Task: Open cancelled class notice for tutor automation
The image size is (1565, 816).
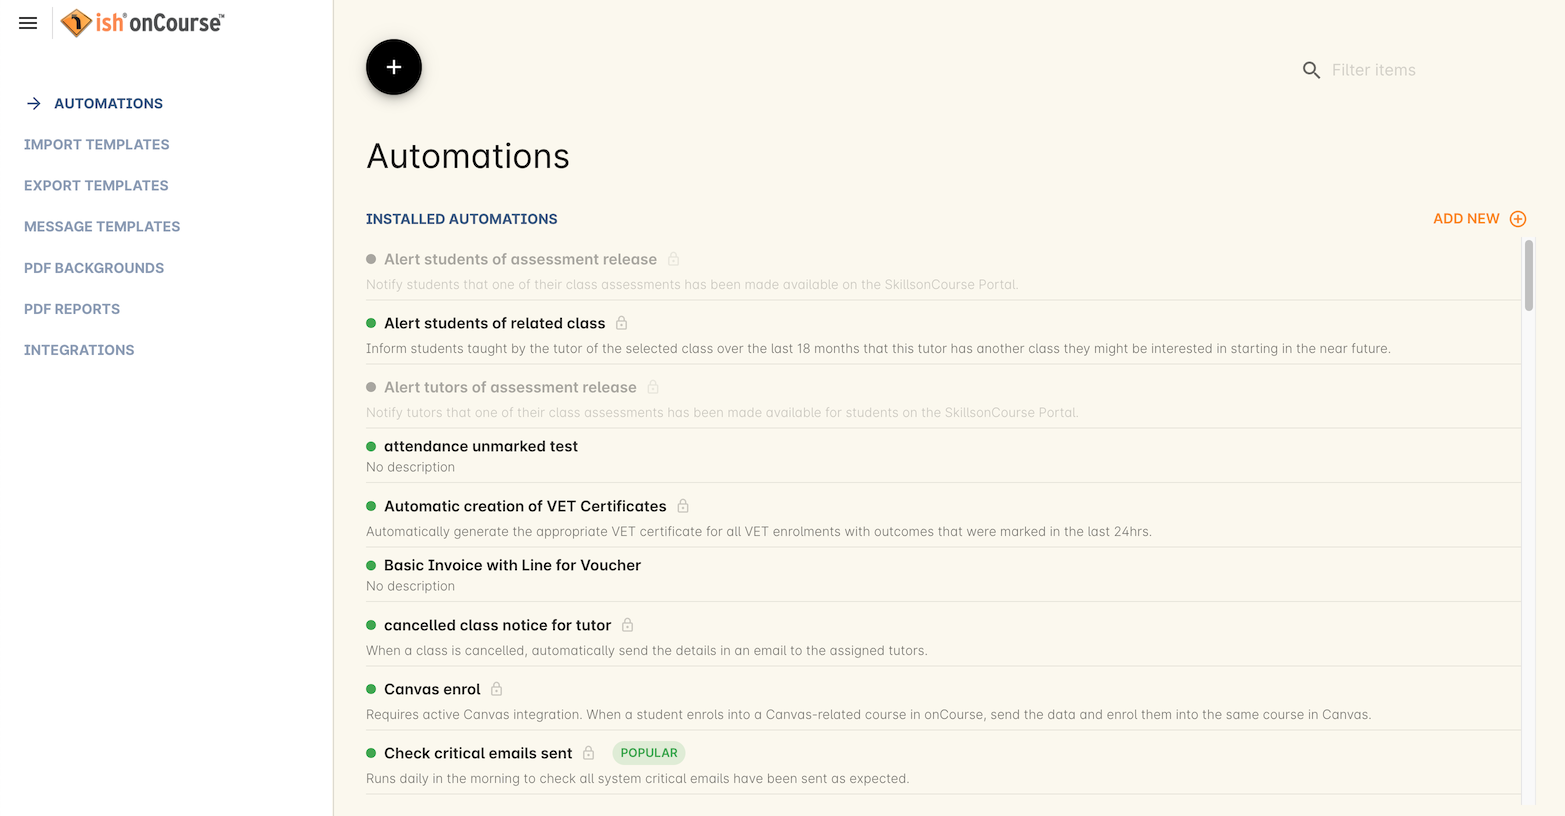Action: 497,625
